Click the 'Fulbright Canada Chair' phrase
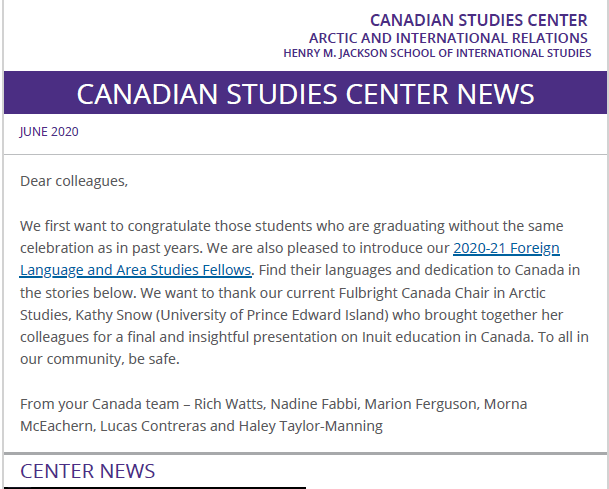This screenshot has height=489, width=609. [x=414, y=292]
